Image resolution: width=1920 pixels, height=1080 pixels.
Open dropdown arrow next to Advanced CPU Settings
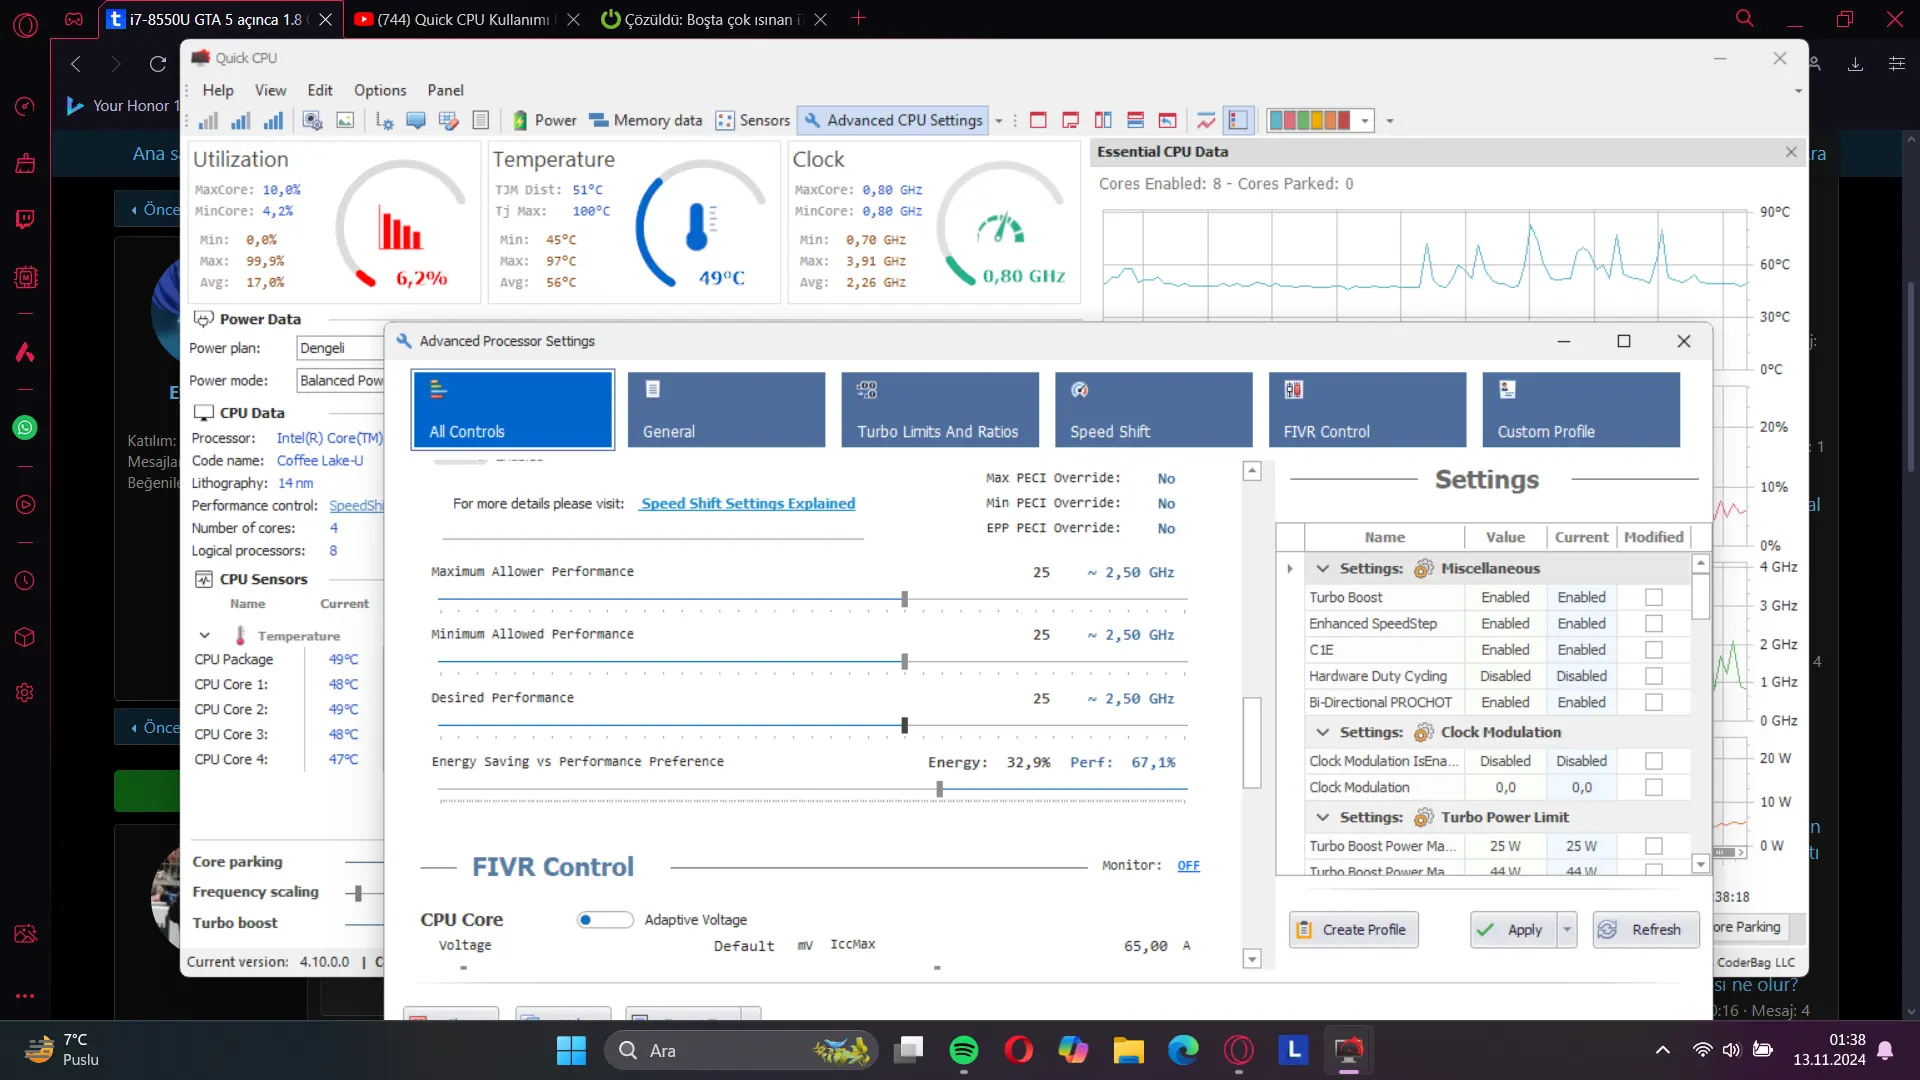998,121
